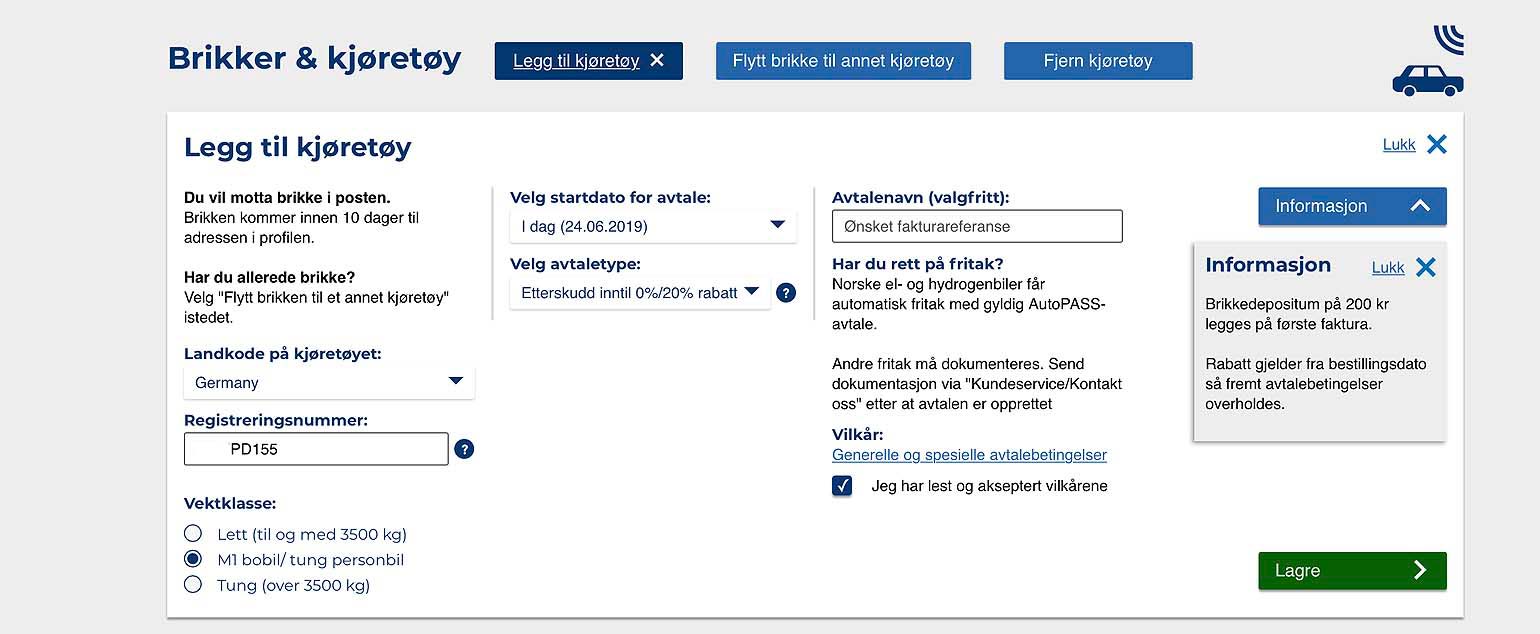Viewport: 1540px width, 634px height.
Task: Click X icon on Legg til kjøretøy tab
Action: coord(657,61)
